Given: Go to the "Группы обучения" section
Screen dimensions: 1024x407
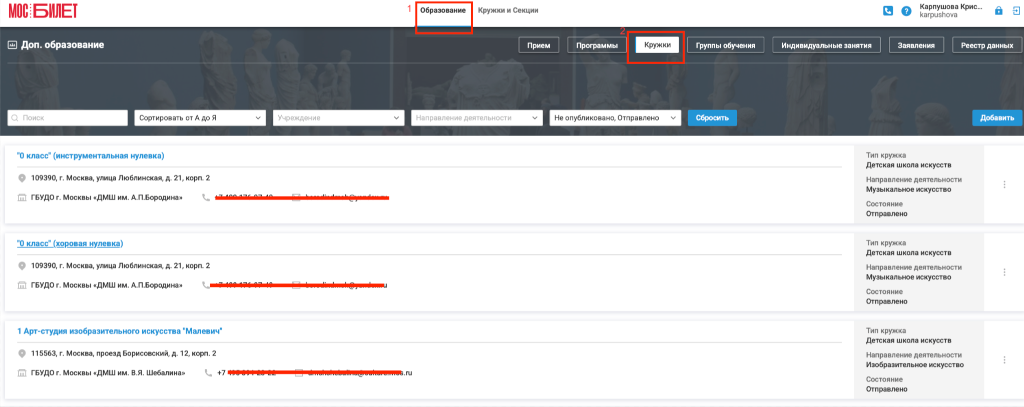Looking at the screenshot, I should point(725,45).
